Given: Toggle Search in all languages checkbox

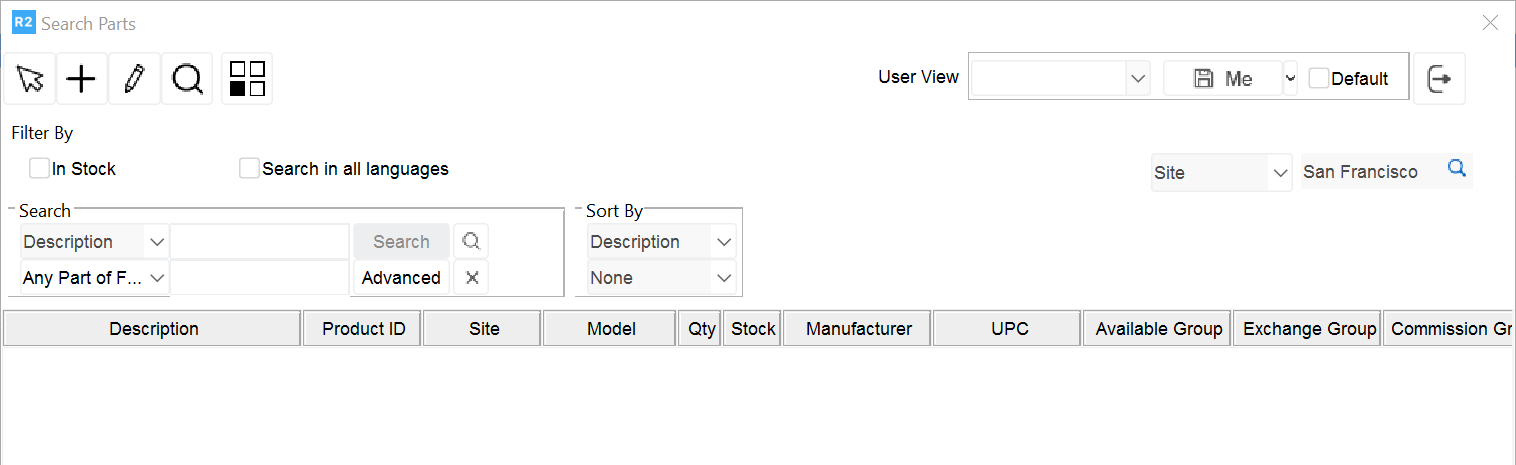Looking at the screenshot, I should [250, 169].
